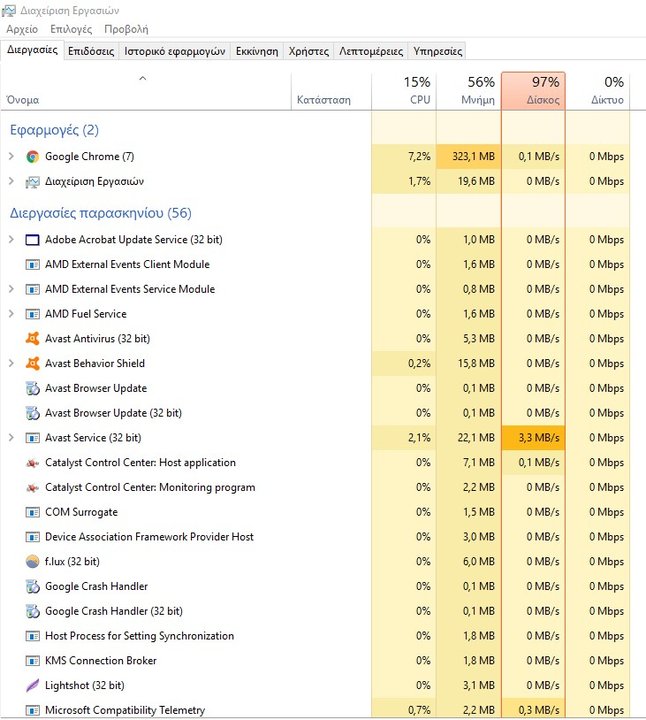This screenshot has width=646, height=720.
Task: Click the Adobe Acrobat Update Service icon
Action: click(32, 240)
